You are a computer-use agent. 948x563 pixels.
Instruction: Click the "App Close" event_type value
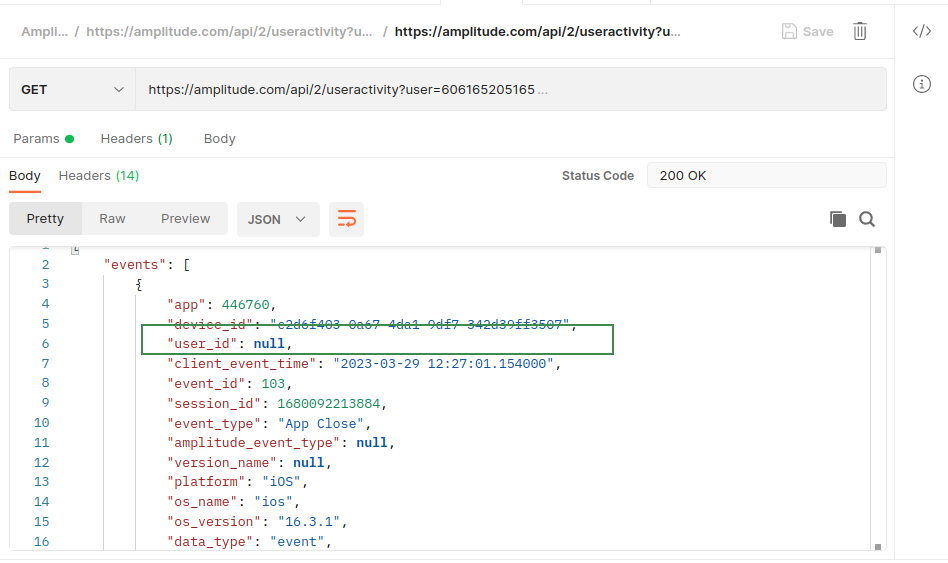[x=320, y=423]
